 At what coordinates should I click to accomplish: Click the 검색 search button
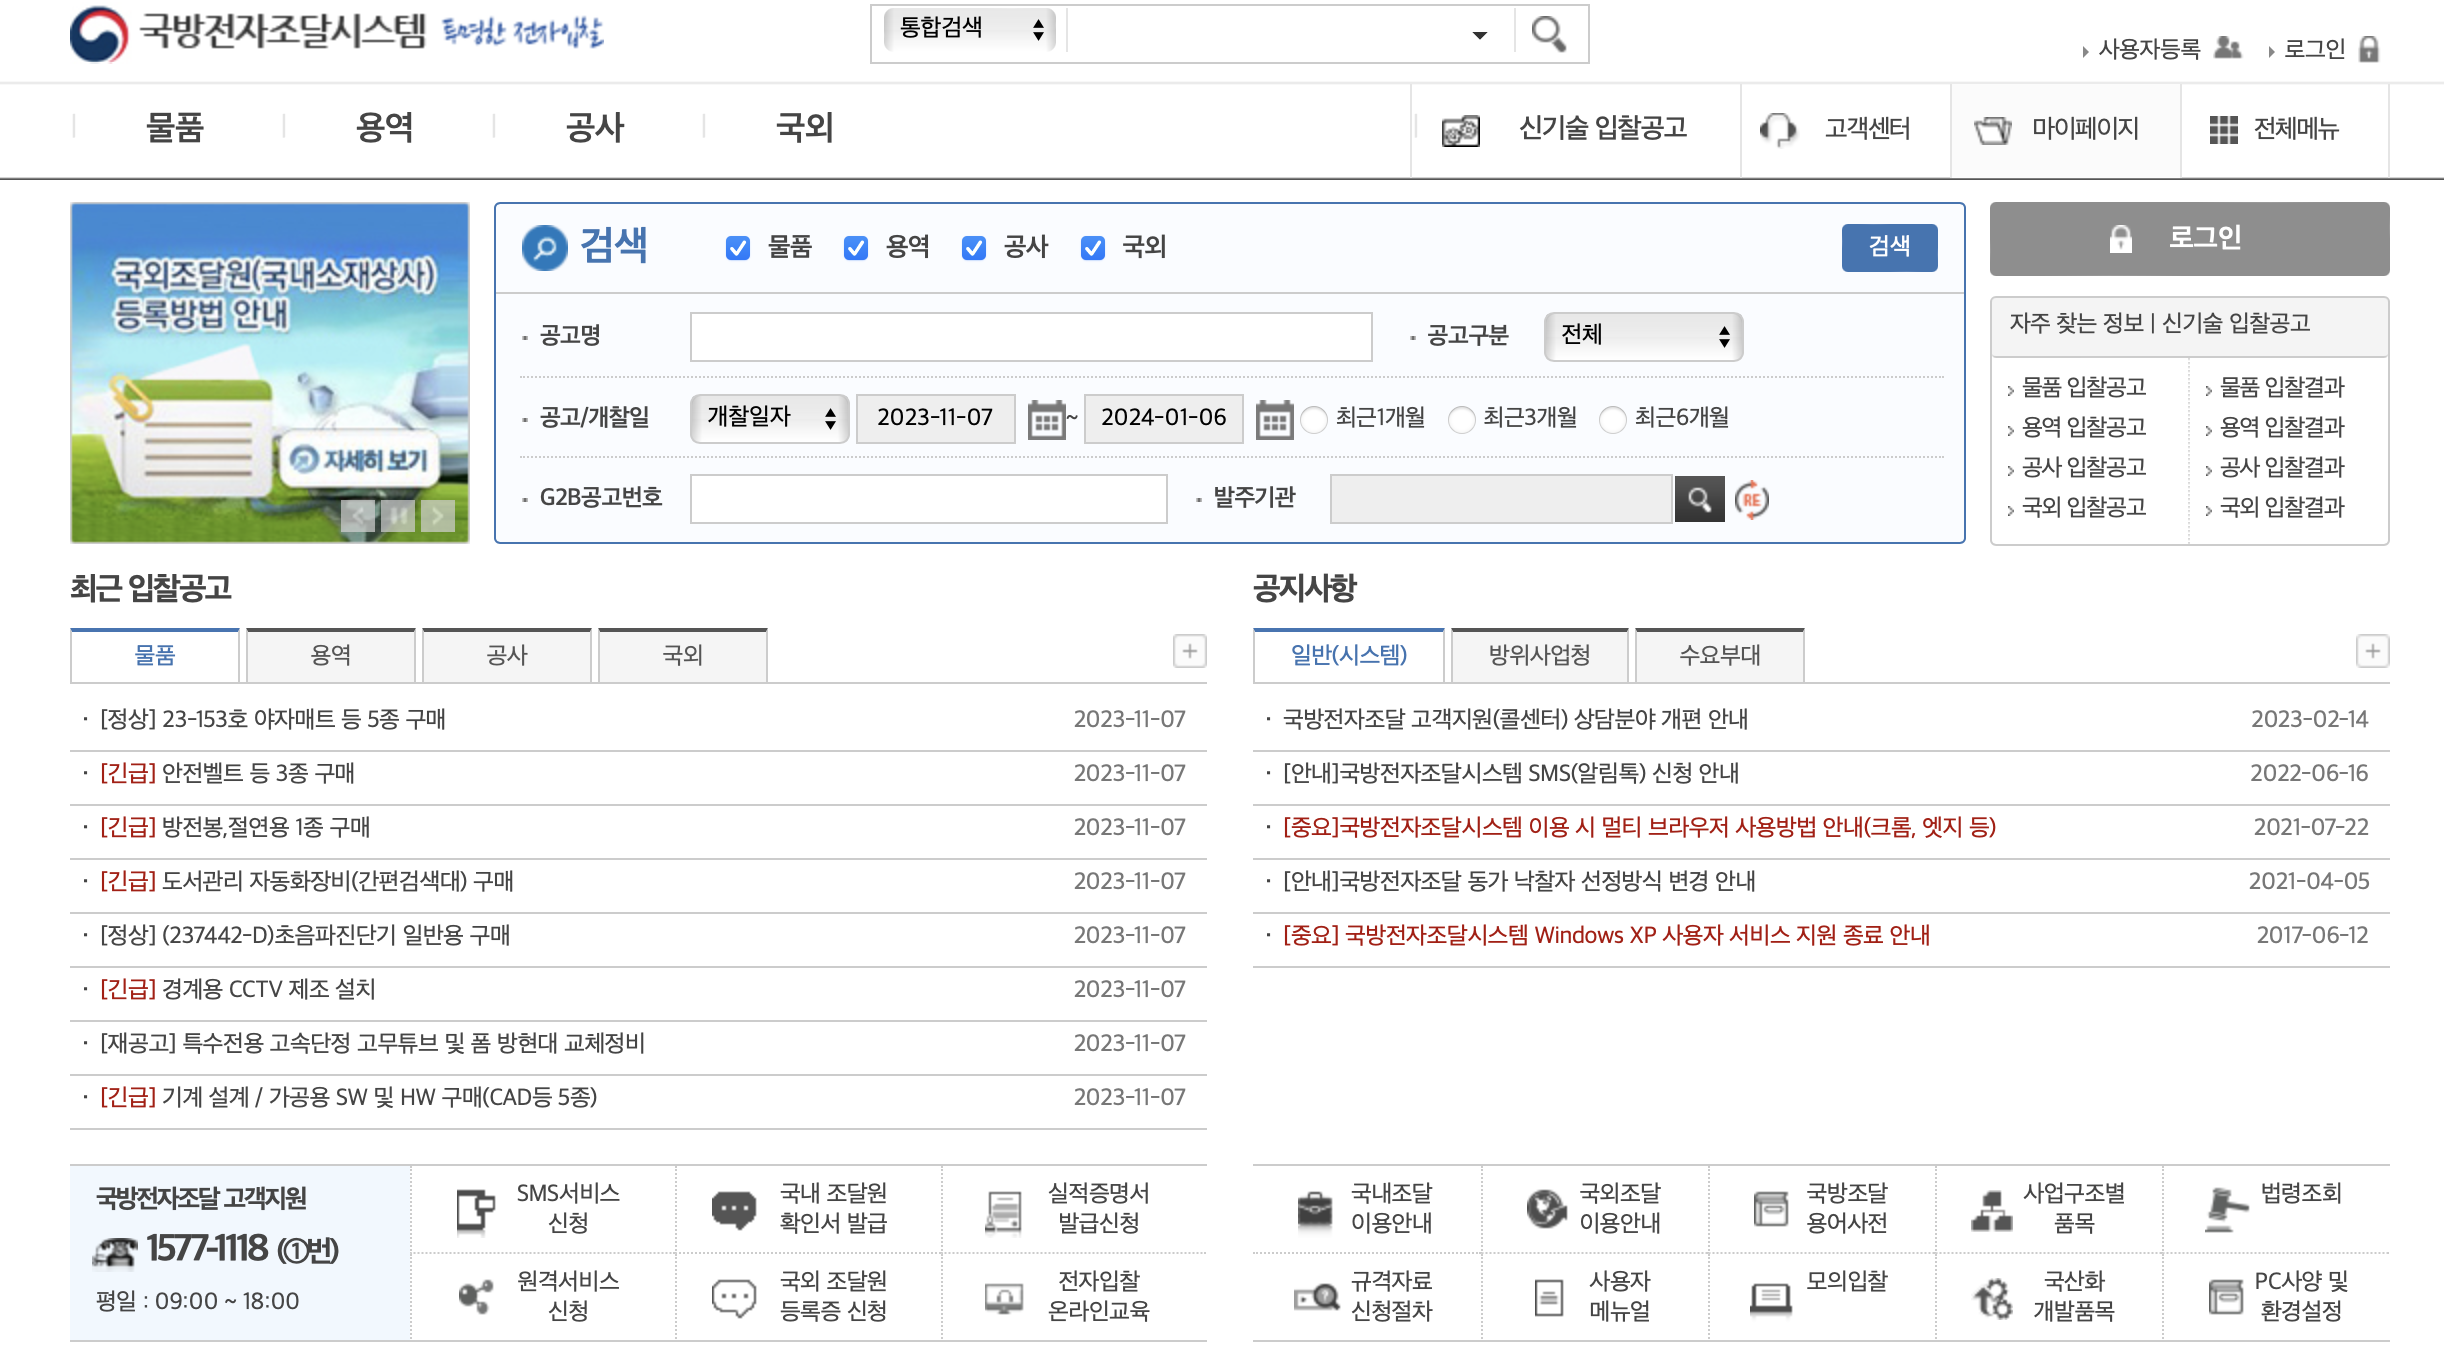[1889, 247]
